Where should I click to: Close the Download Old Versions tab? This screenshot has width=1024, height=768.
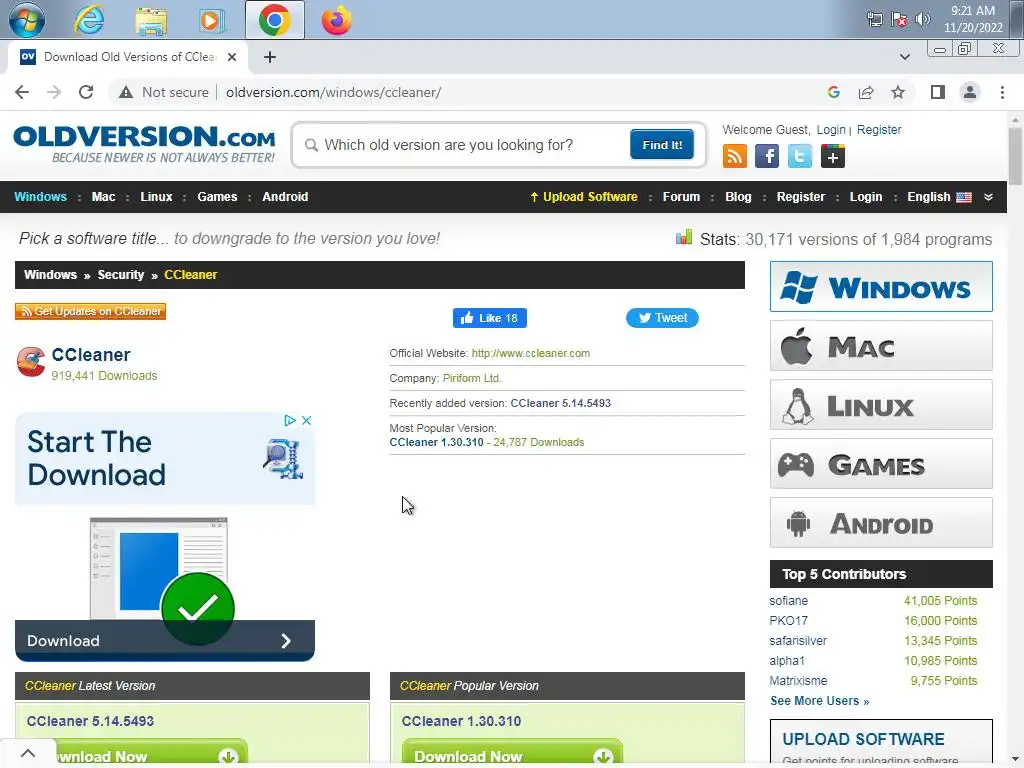tap(232, 57)
